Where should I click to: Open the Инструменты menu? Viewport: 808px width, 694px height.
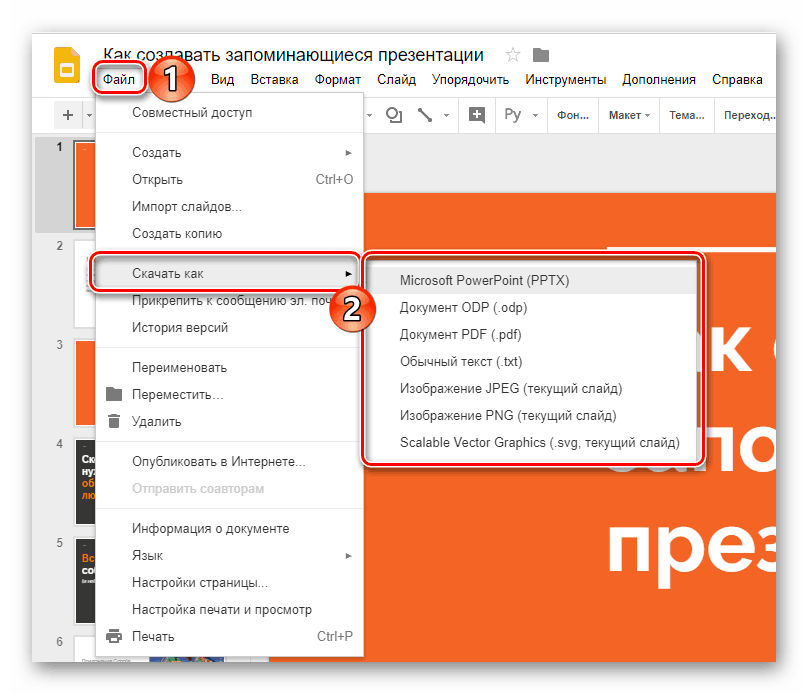click(x=565, y=80)
